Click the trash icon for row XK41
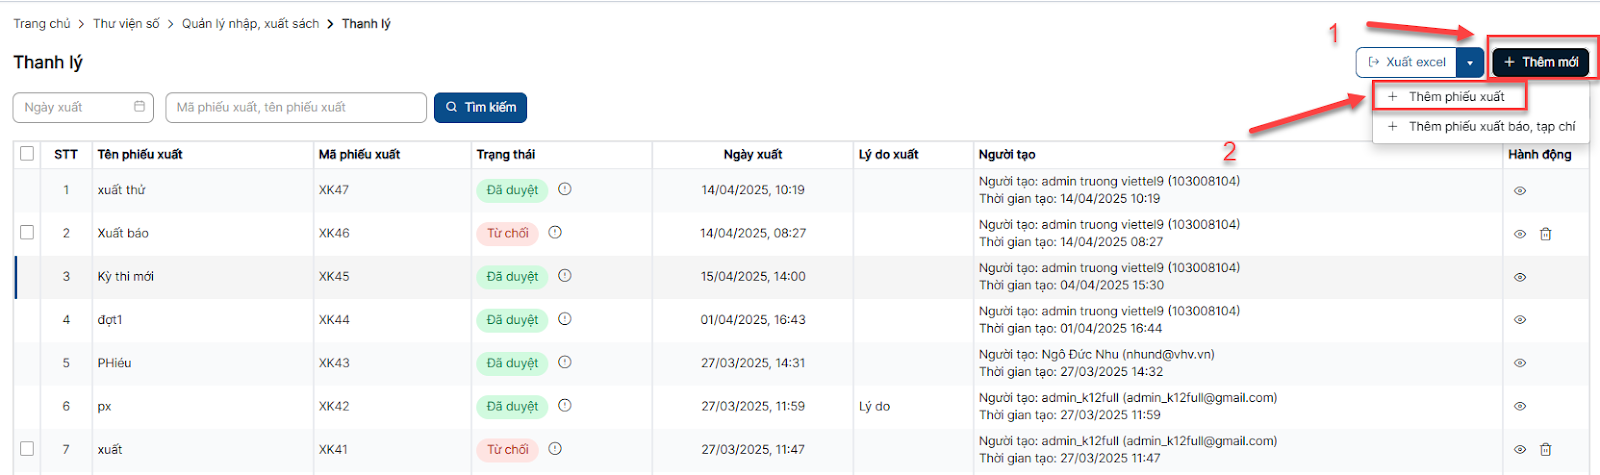 point(1545,450)
